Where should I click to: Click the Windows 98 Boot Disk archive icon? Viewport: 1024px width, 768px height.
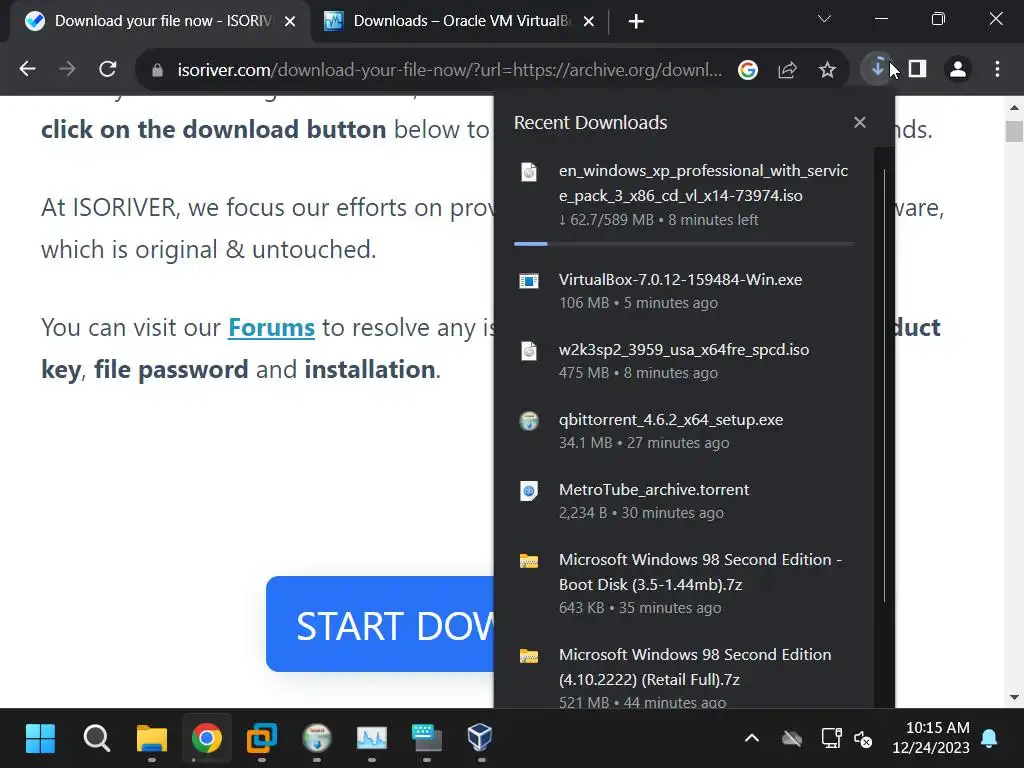pos(528,561)
